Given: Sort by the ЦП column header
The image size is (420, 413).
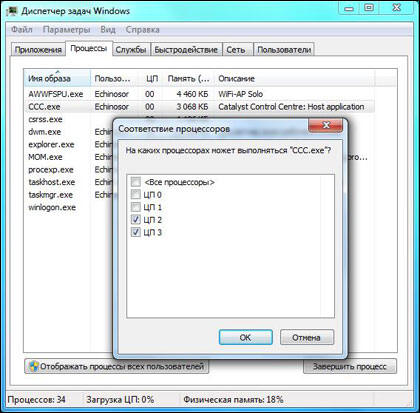Looking at the screenshot, I should (x=152, y=79).
